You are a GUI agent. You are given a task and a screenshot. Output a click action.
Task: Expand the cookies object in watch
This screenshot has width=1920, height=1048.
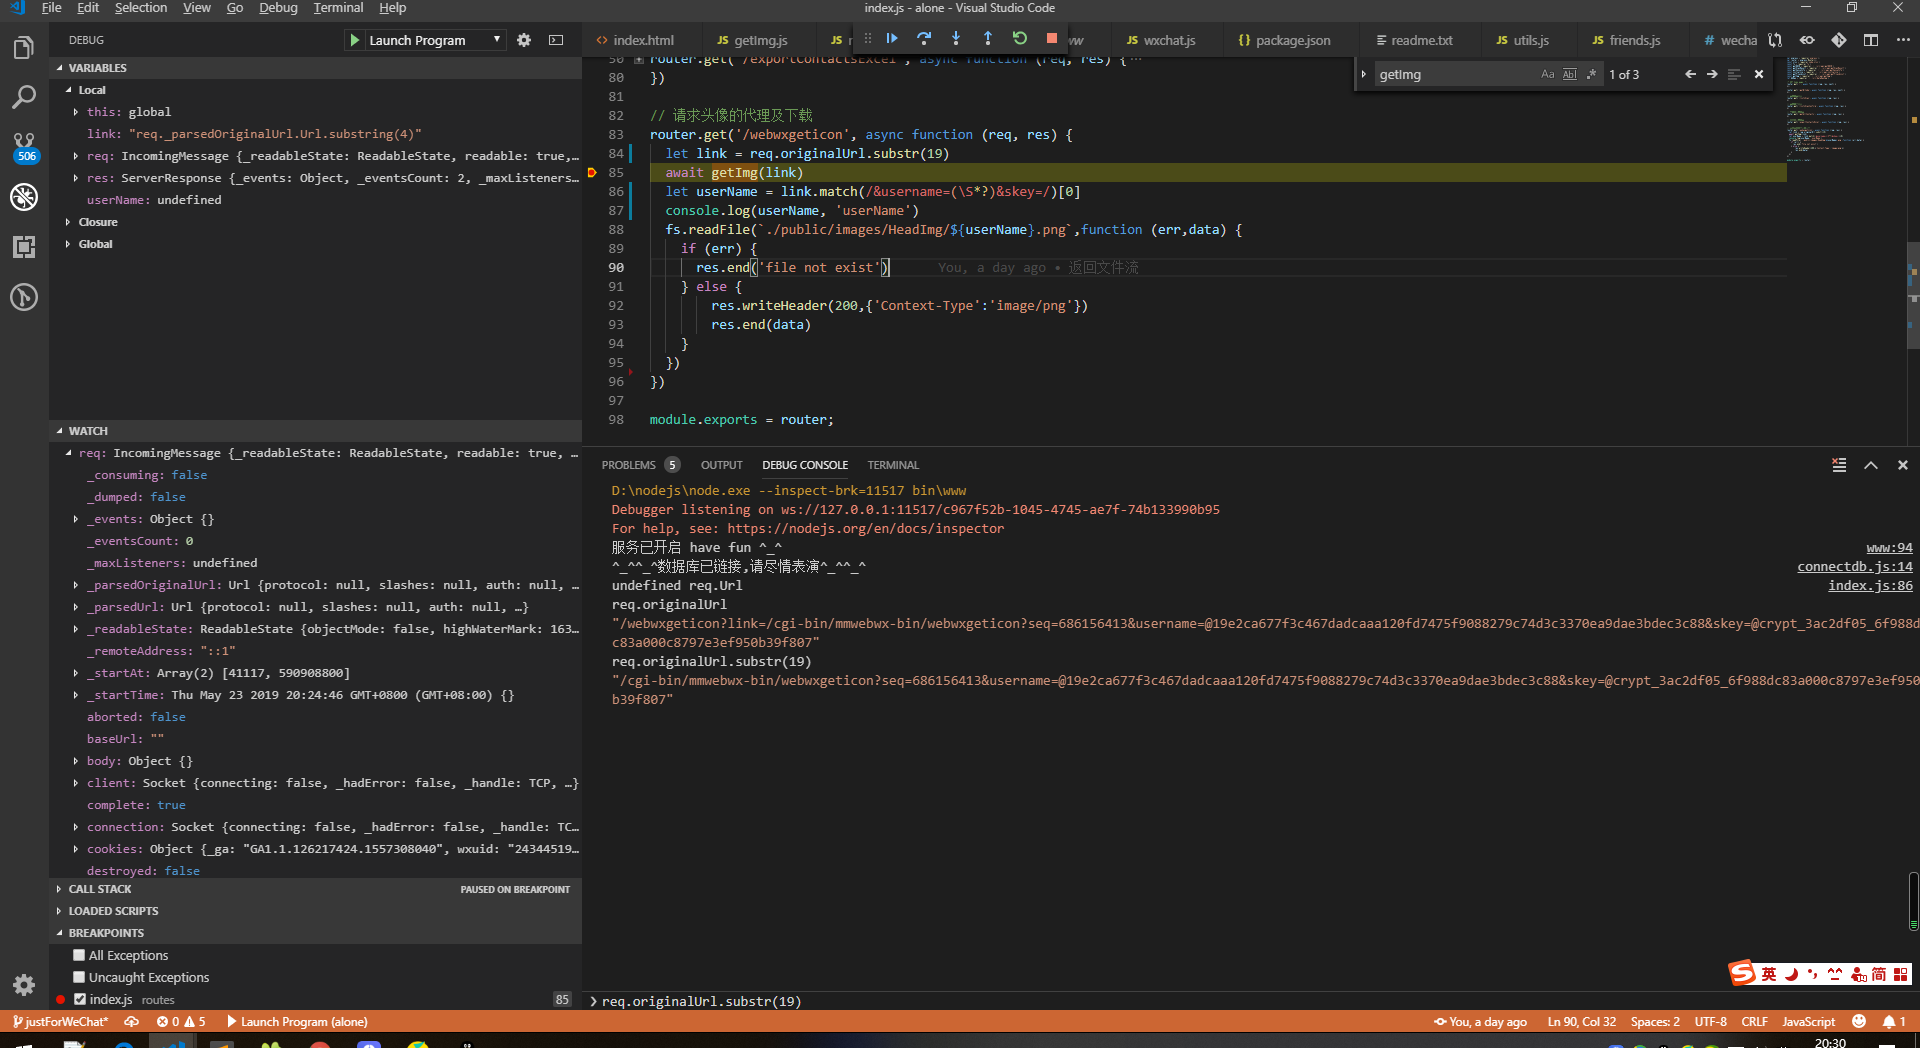click(x=76, y=849)
